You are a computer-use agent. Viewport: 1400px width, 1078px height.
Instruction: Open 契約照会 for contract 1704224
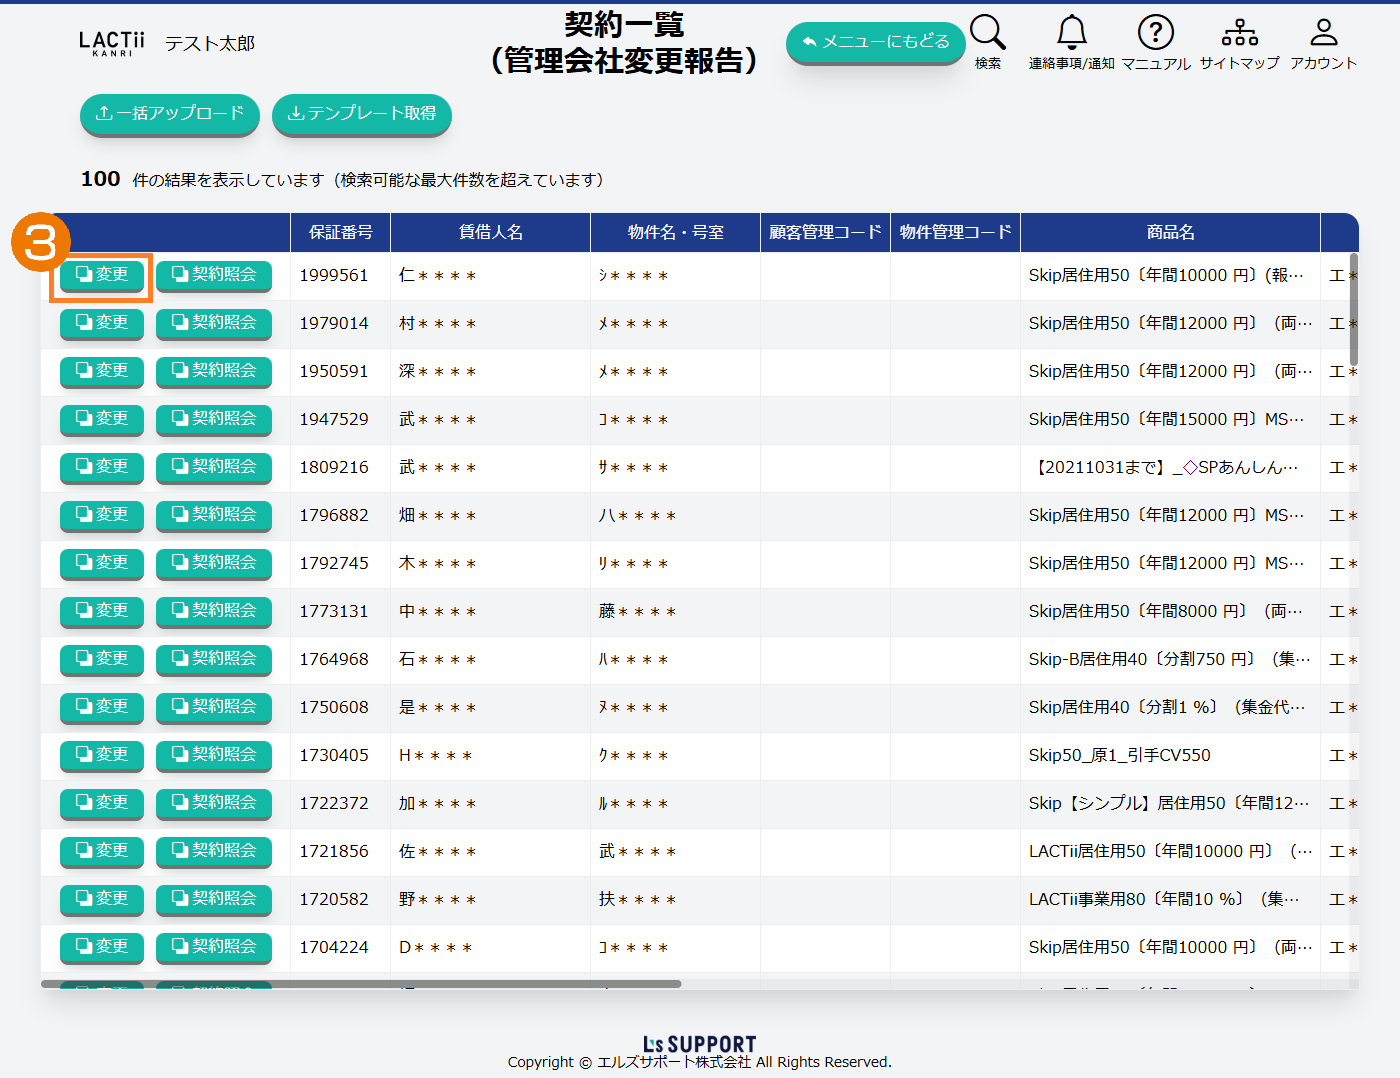coord(214,947)
